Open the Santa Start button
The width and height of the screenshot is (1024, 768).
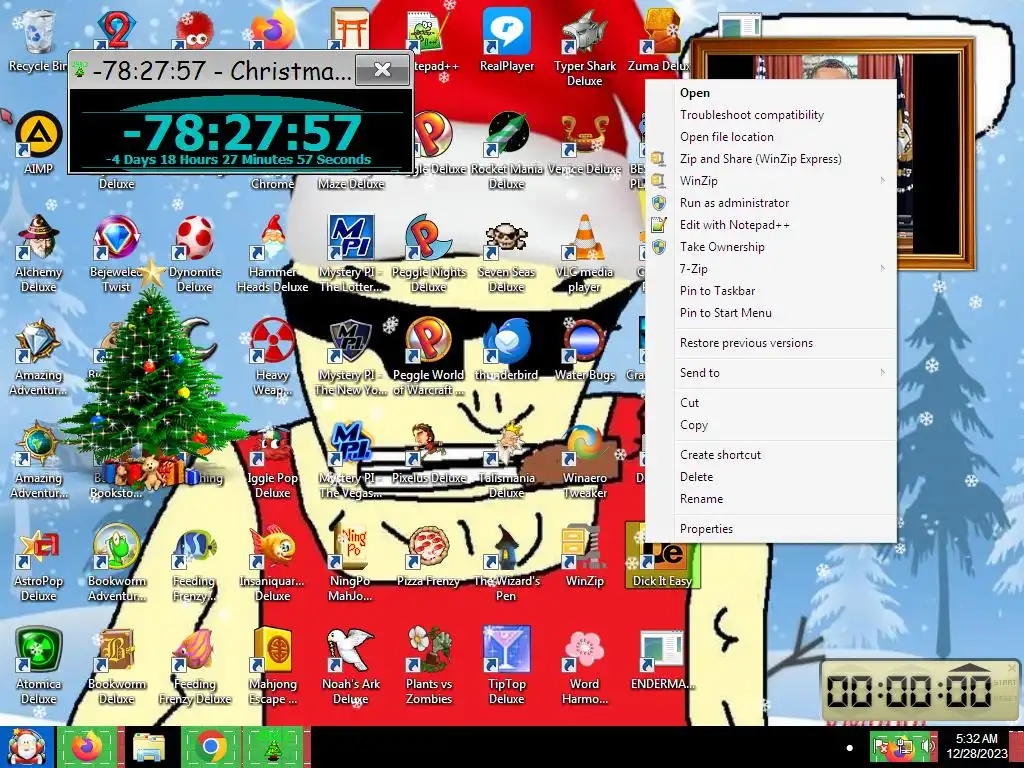(26, 747)
